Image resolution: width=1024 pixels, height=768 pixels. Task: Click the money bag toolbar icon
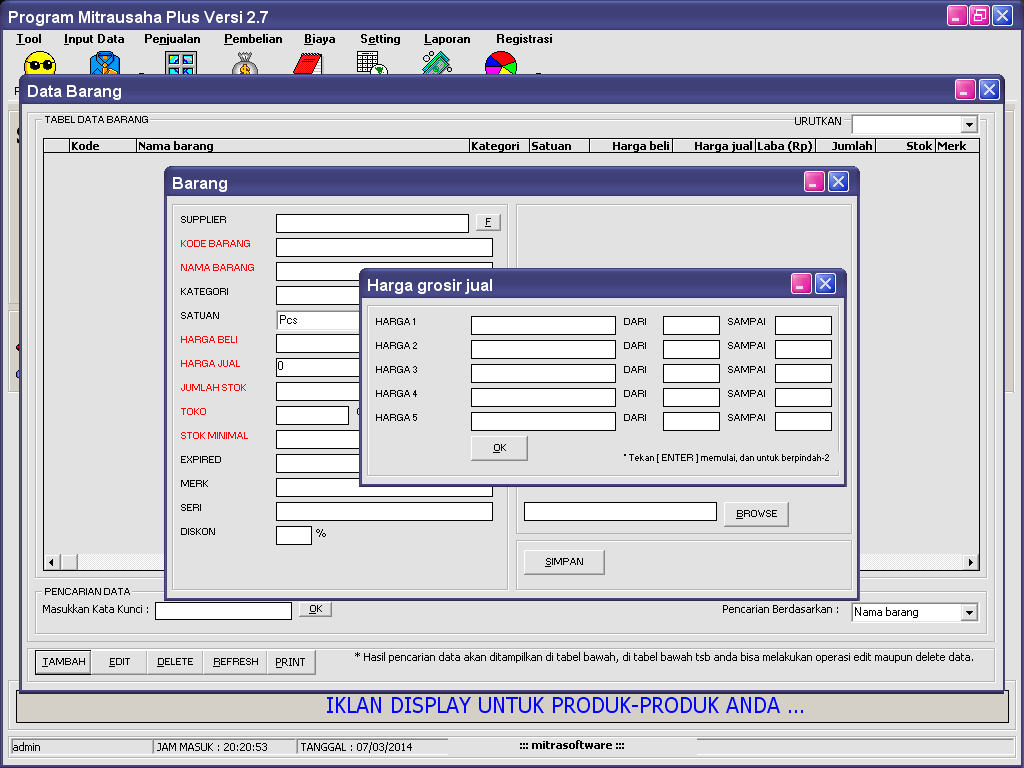point(244,63)
